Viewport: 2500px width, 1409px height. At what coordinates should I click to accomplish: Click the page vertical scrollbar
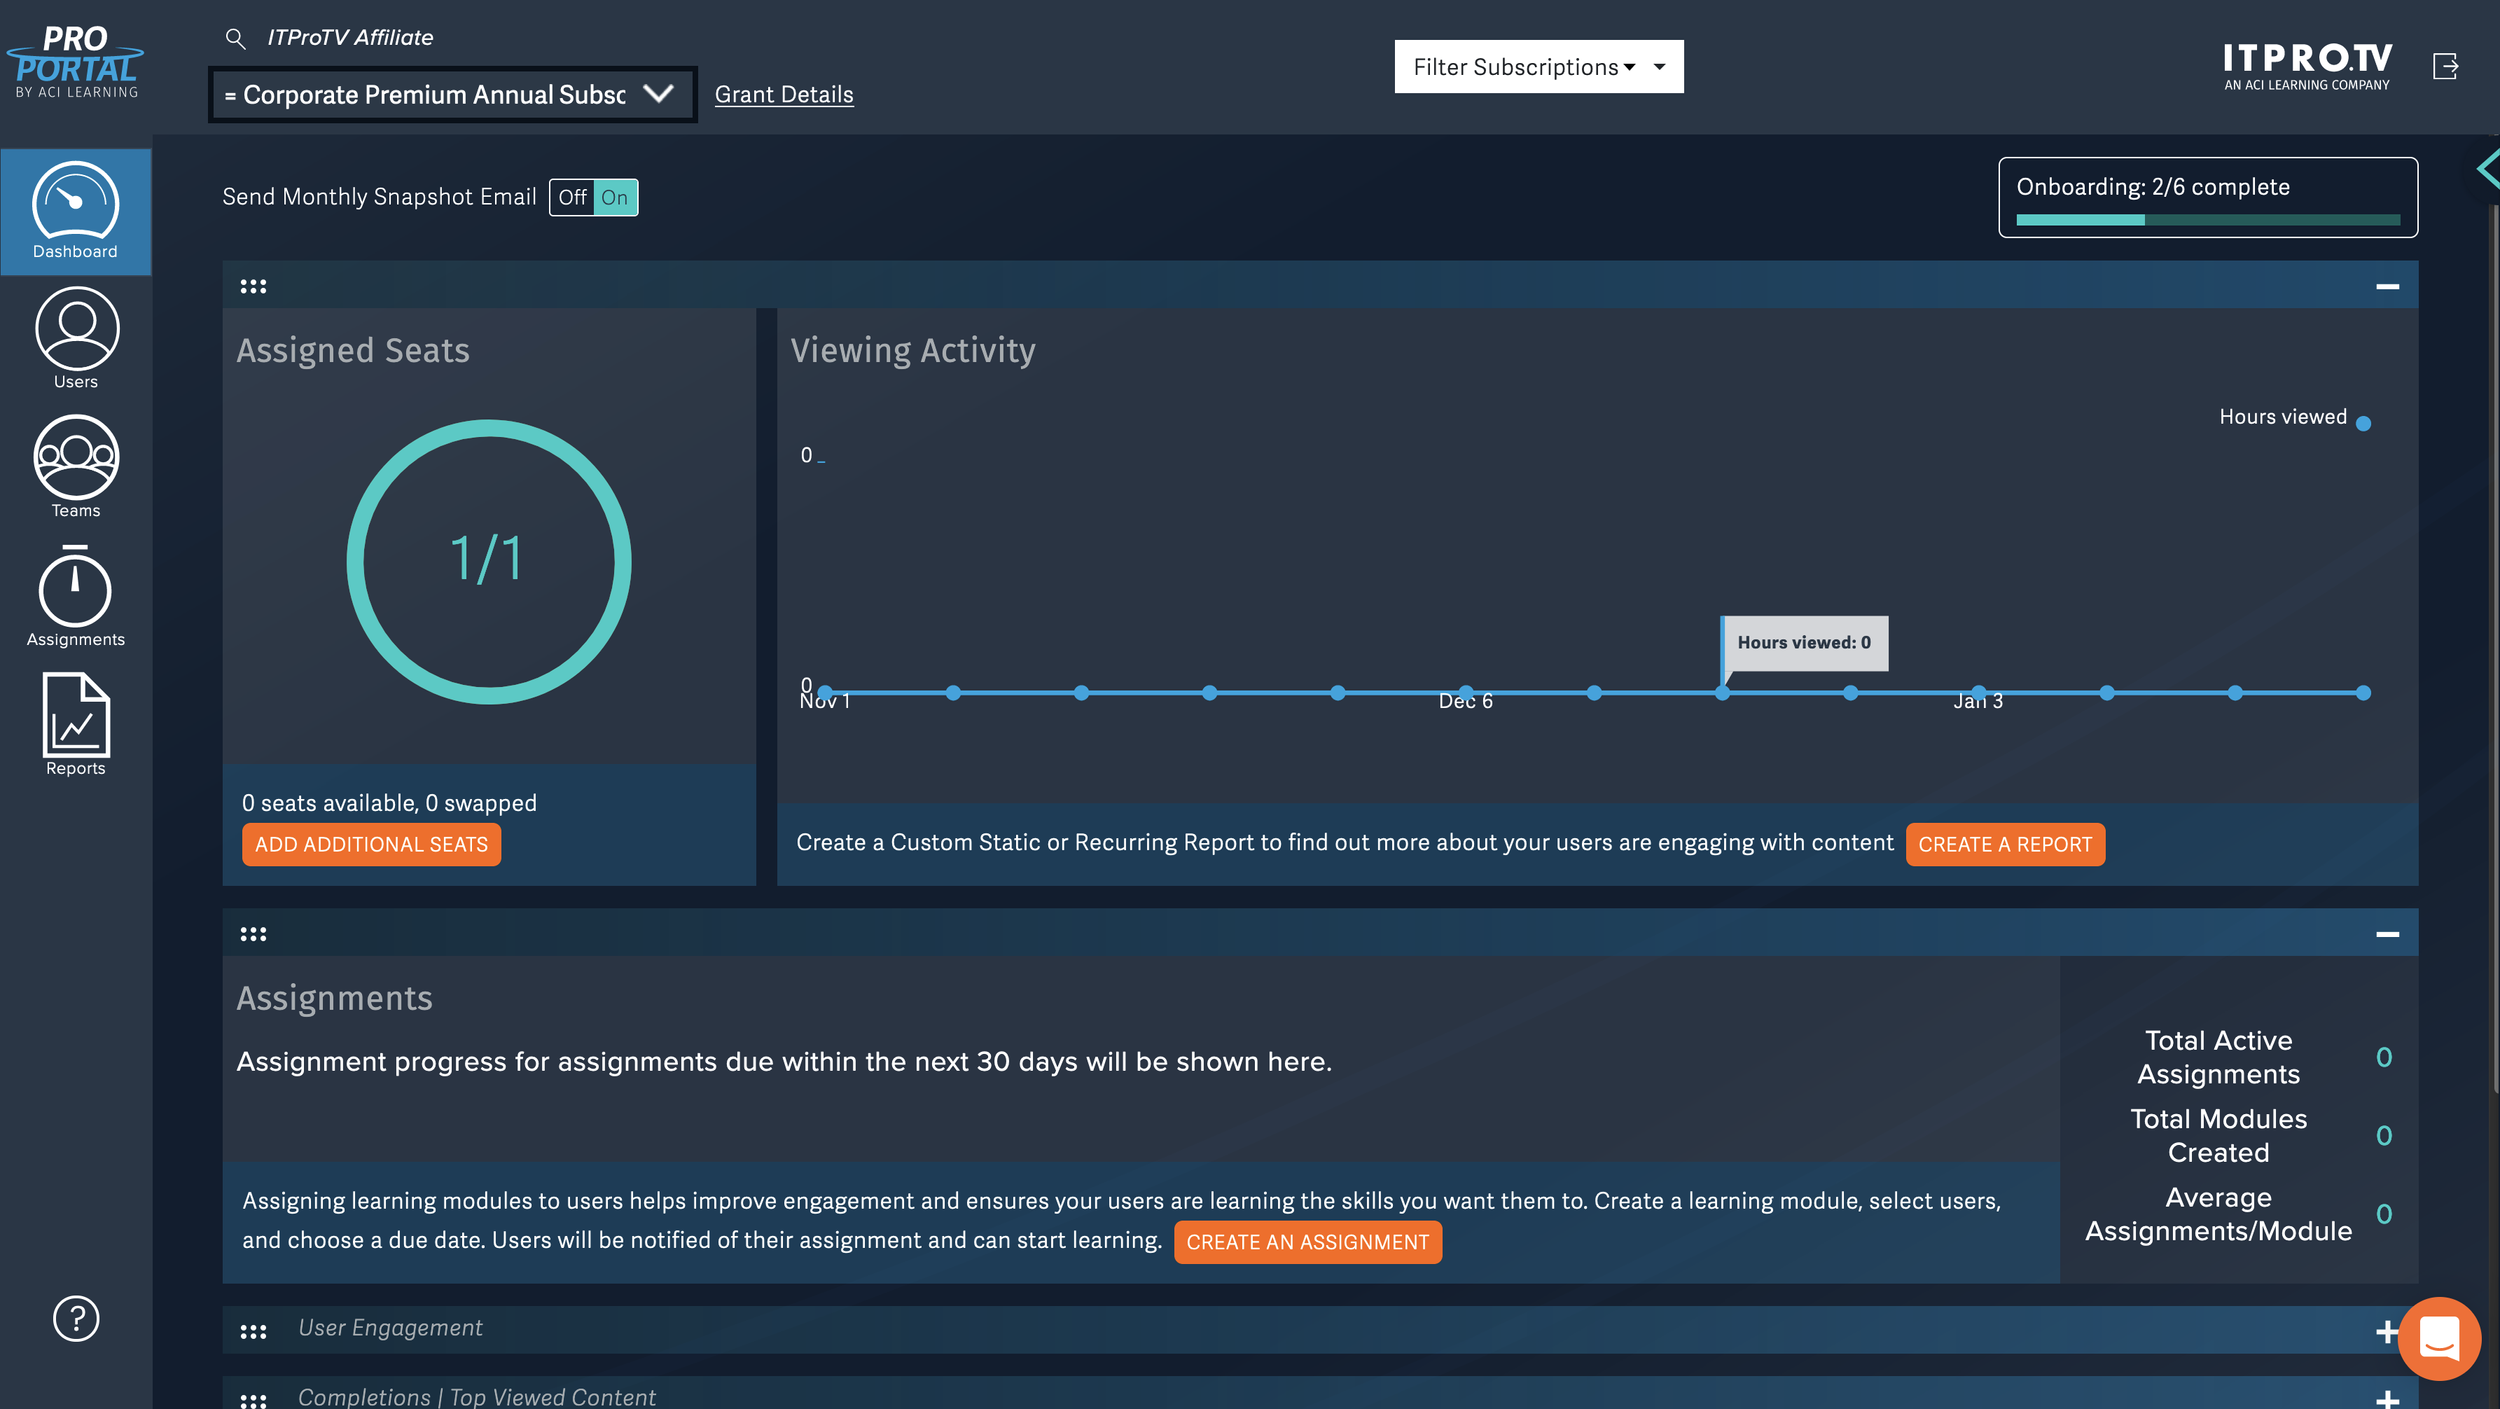(2494, 650)
